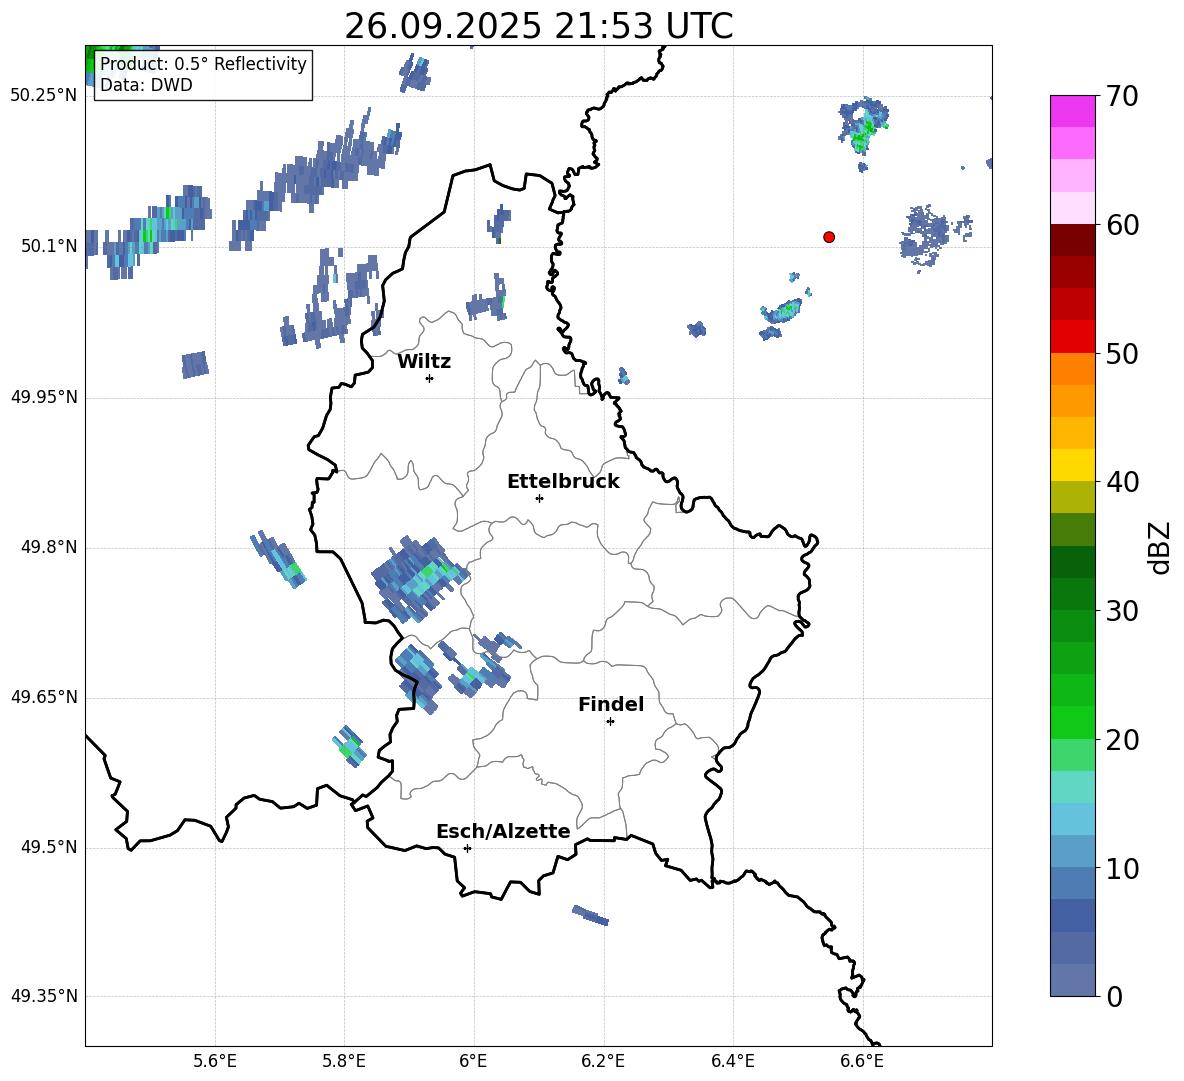Click the Esch/Alzette city label
This screenshot has width=1184, height=1081.
(503, 831)
